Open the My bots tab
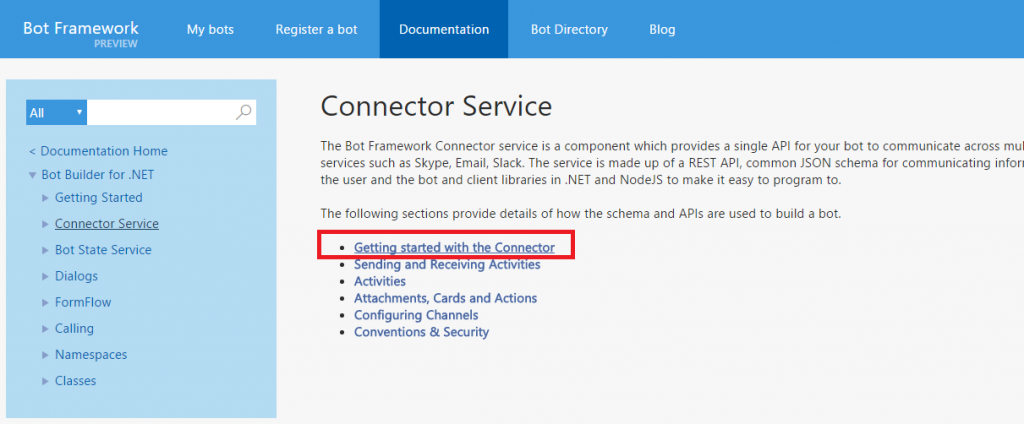This screenshot has width=1024, height=424. tap(210, 29)
